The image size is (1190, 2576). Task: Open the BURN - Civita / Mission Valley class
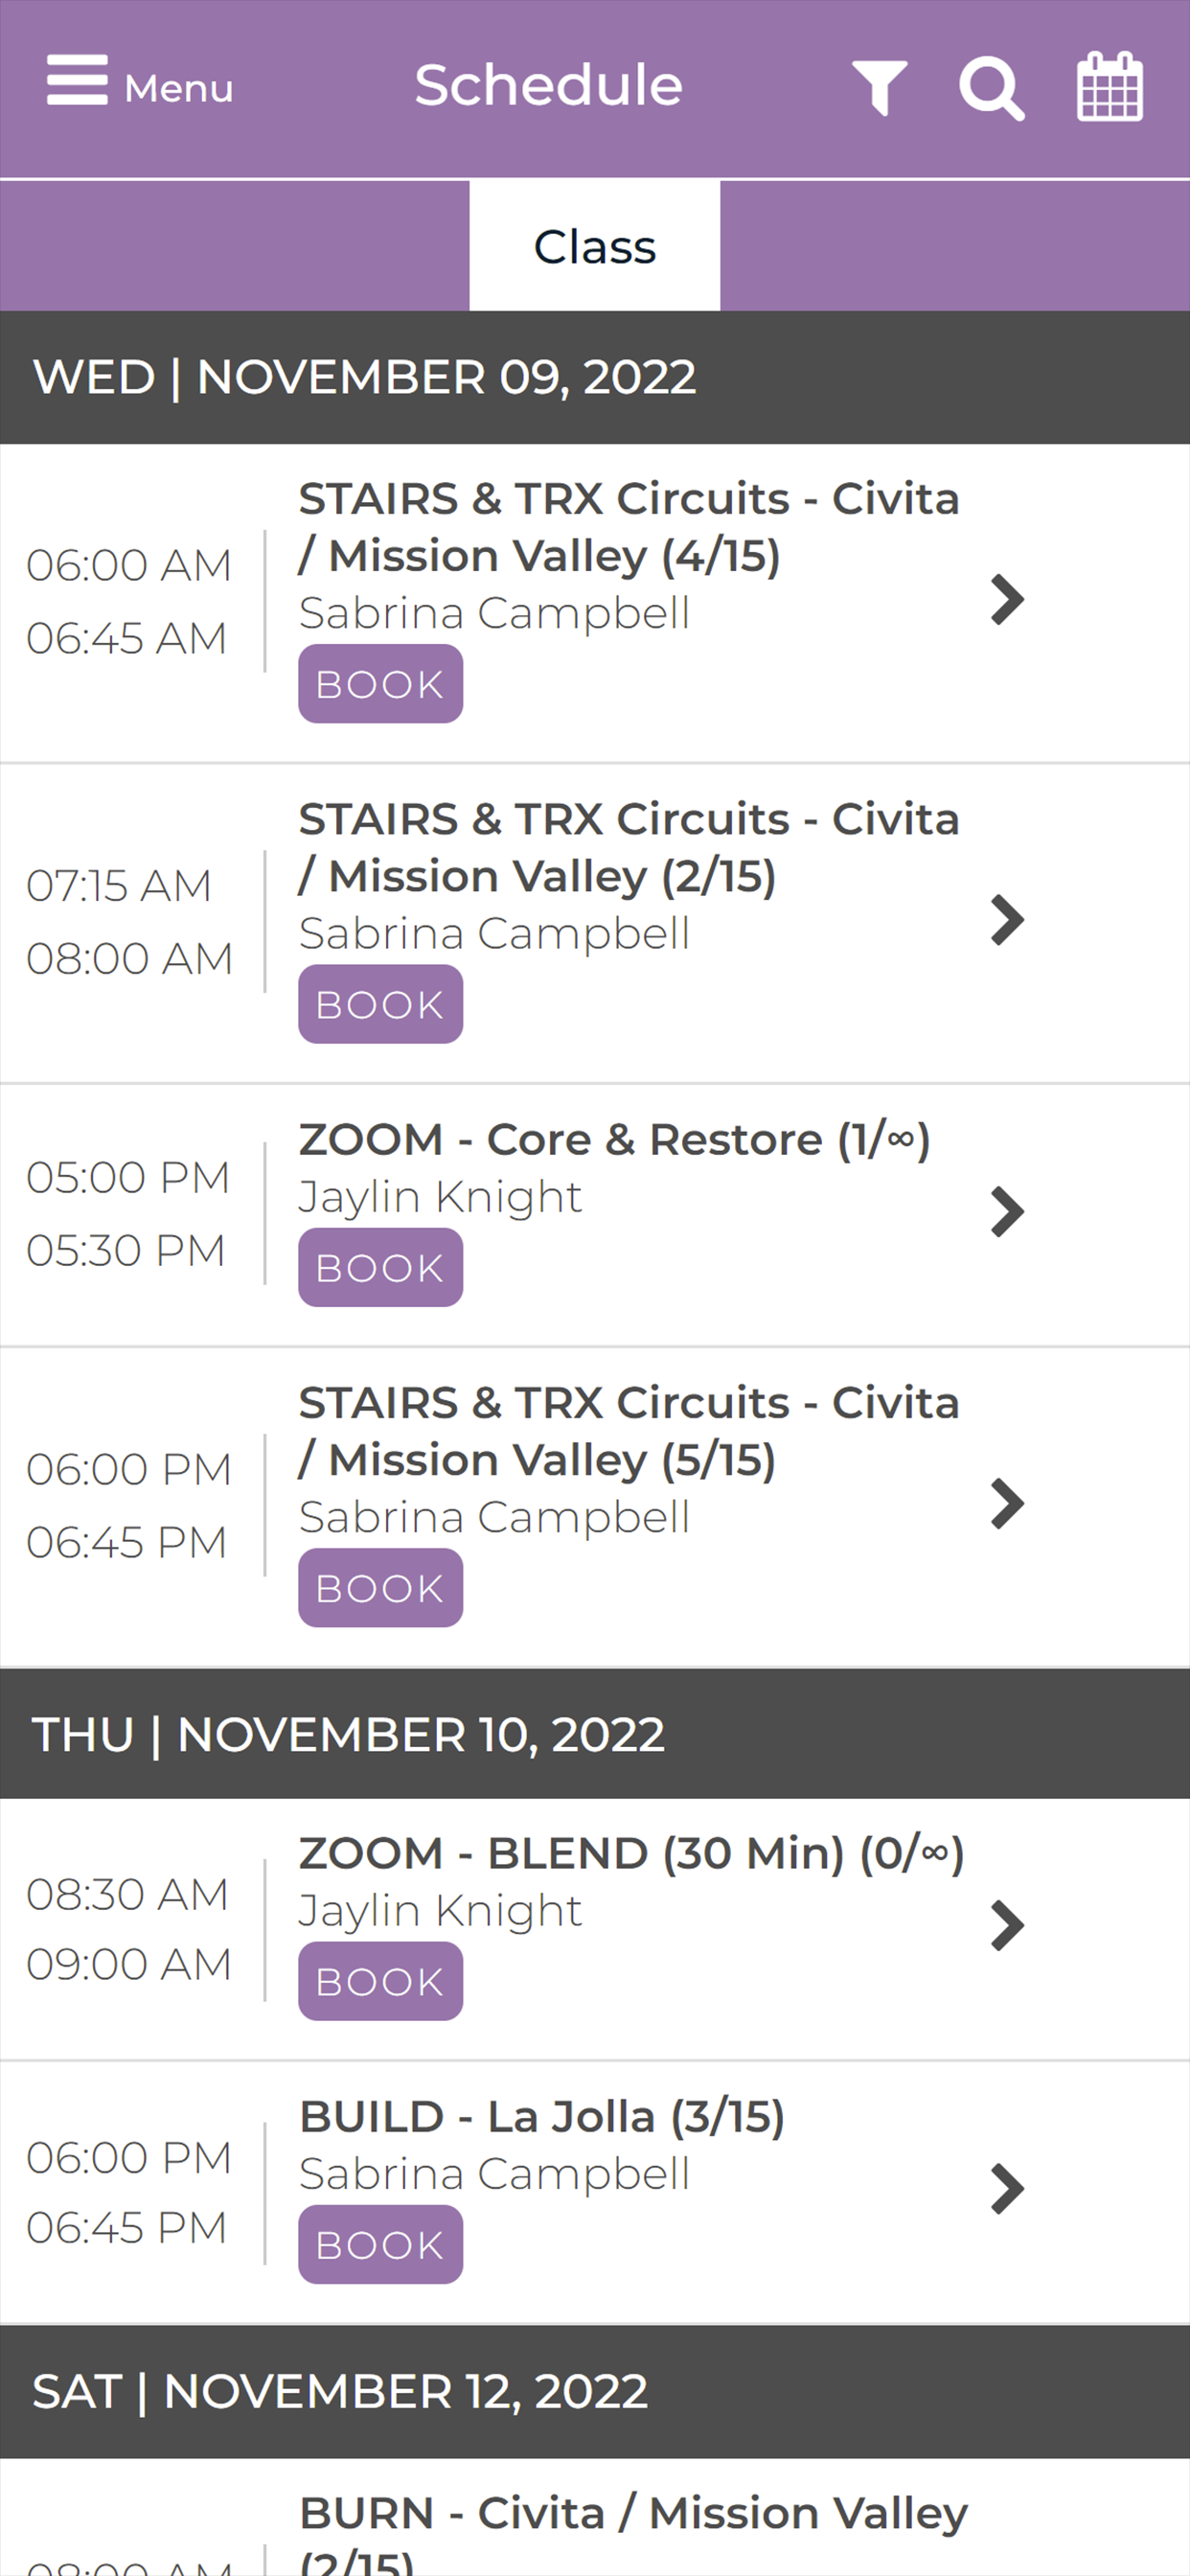click(633, 2532)
